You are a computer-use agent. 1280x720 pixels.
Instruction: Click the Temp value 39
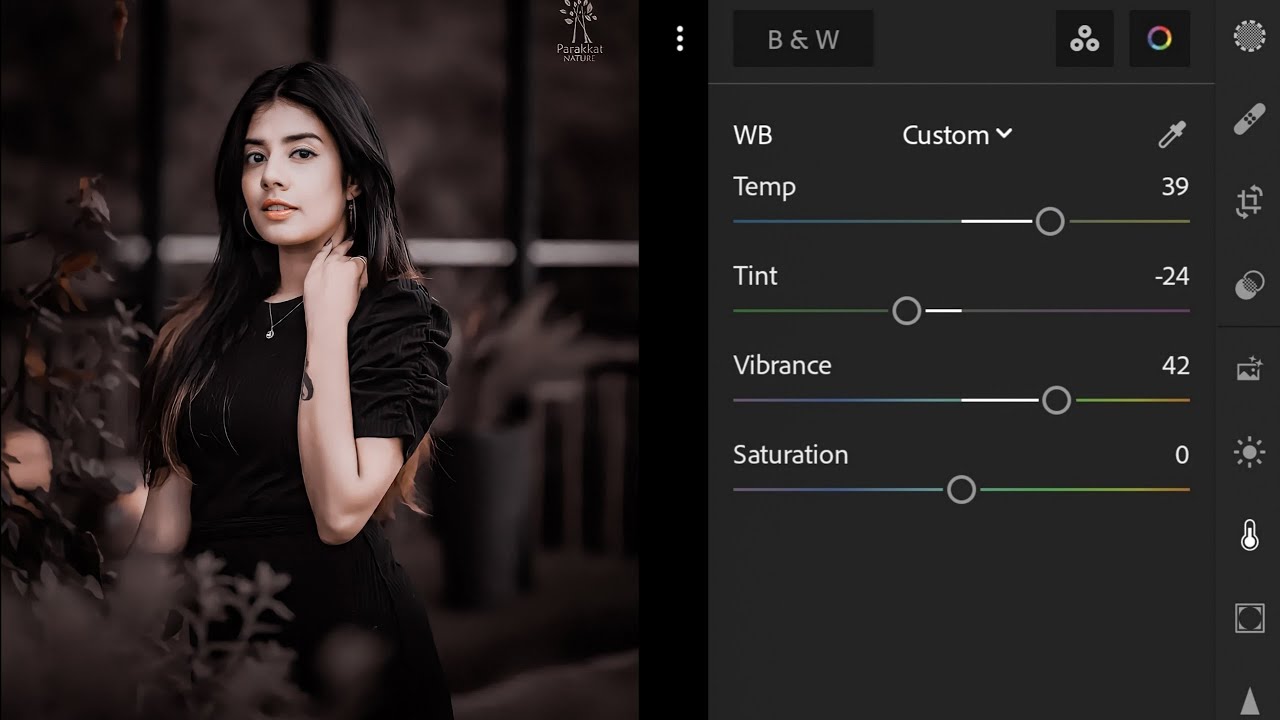(x=1175, y=187)
